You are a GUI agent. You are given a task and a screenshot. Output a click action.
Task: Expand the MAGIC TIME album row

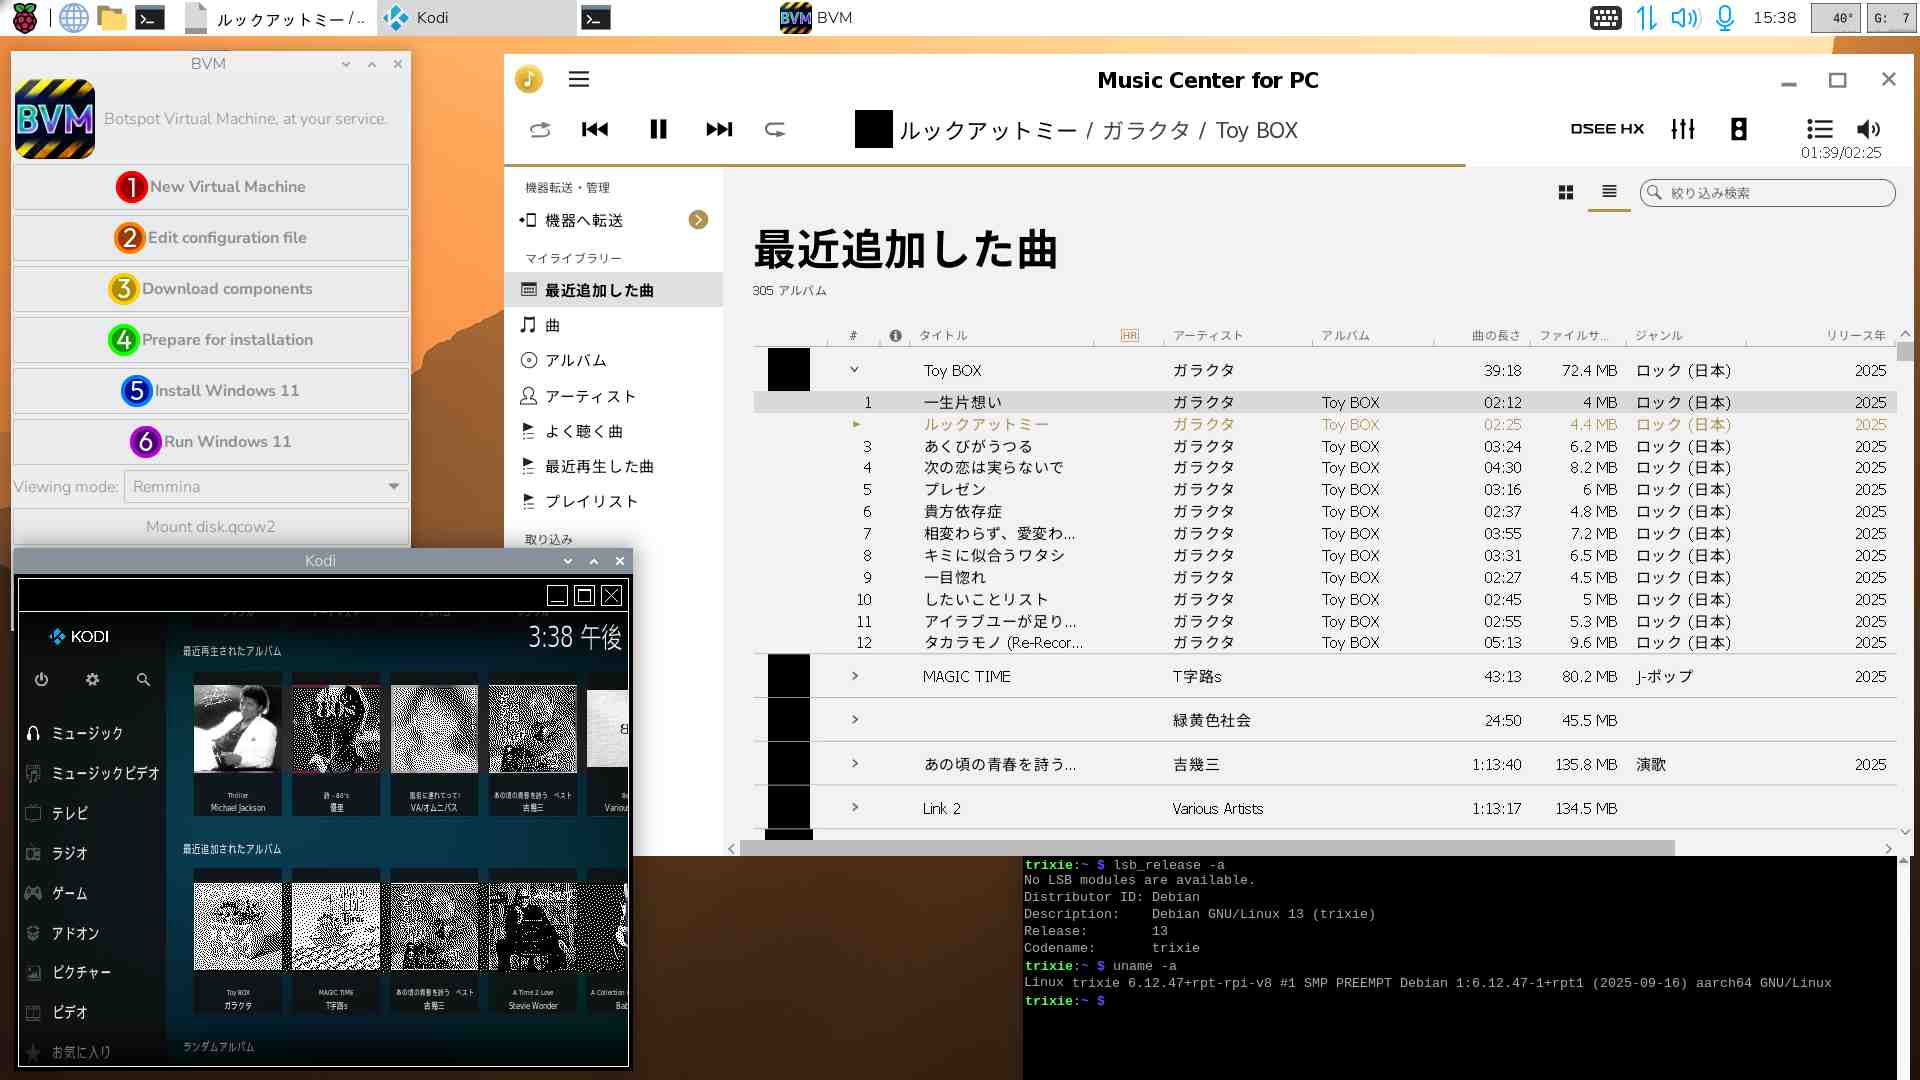855,676
